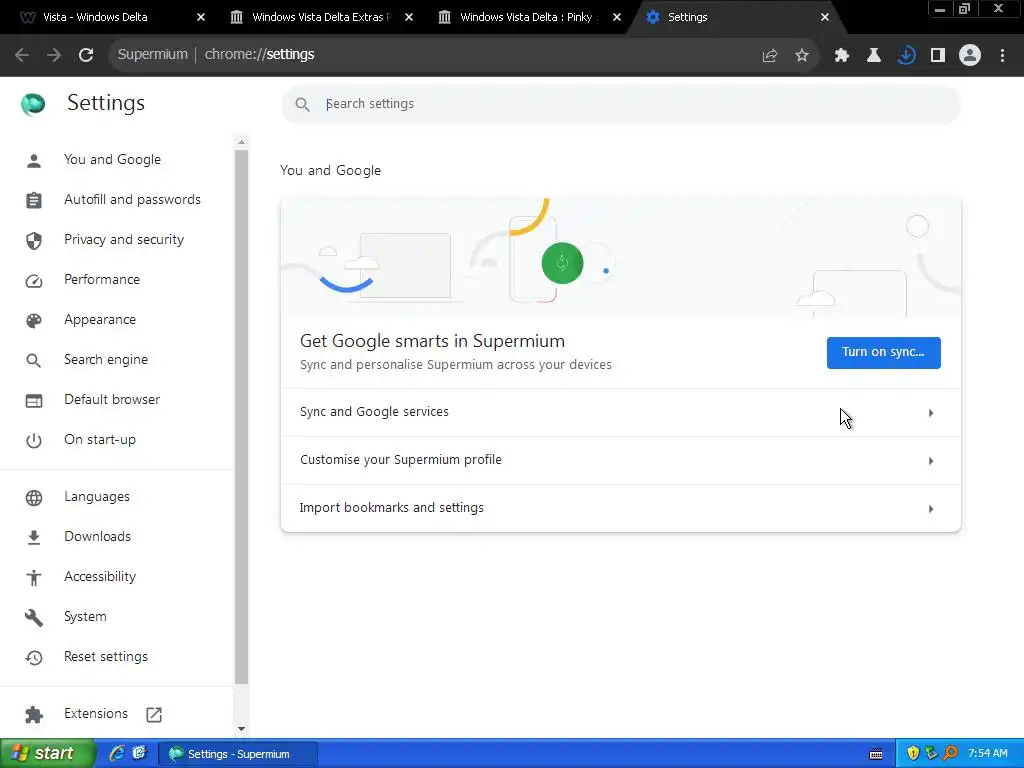This screenshot has width=1024, height=768.
Task: Click the person icon for You and Google
Action: pos(34,160)
